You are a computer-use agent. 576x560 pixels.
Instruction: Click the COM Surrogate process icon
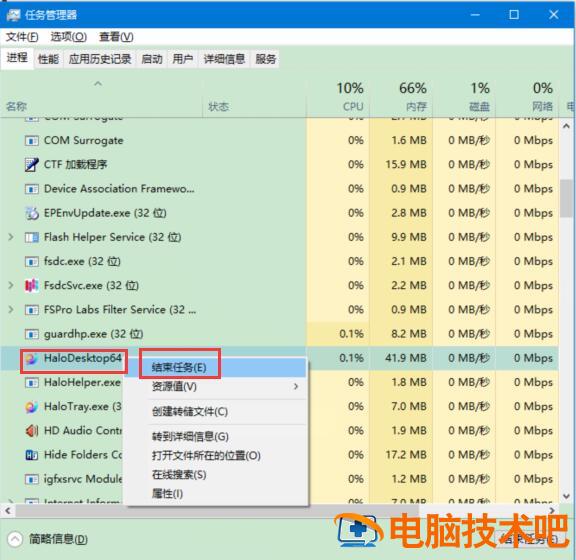click(x=32, y=141)
